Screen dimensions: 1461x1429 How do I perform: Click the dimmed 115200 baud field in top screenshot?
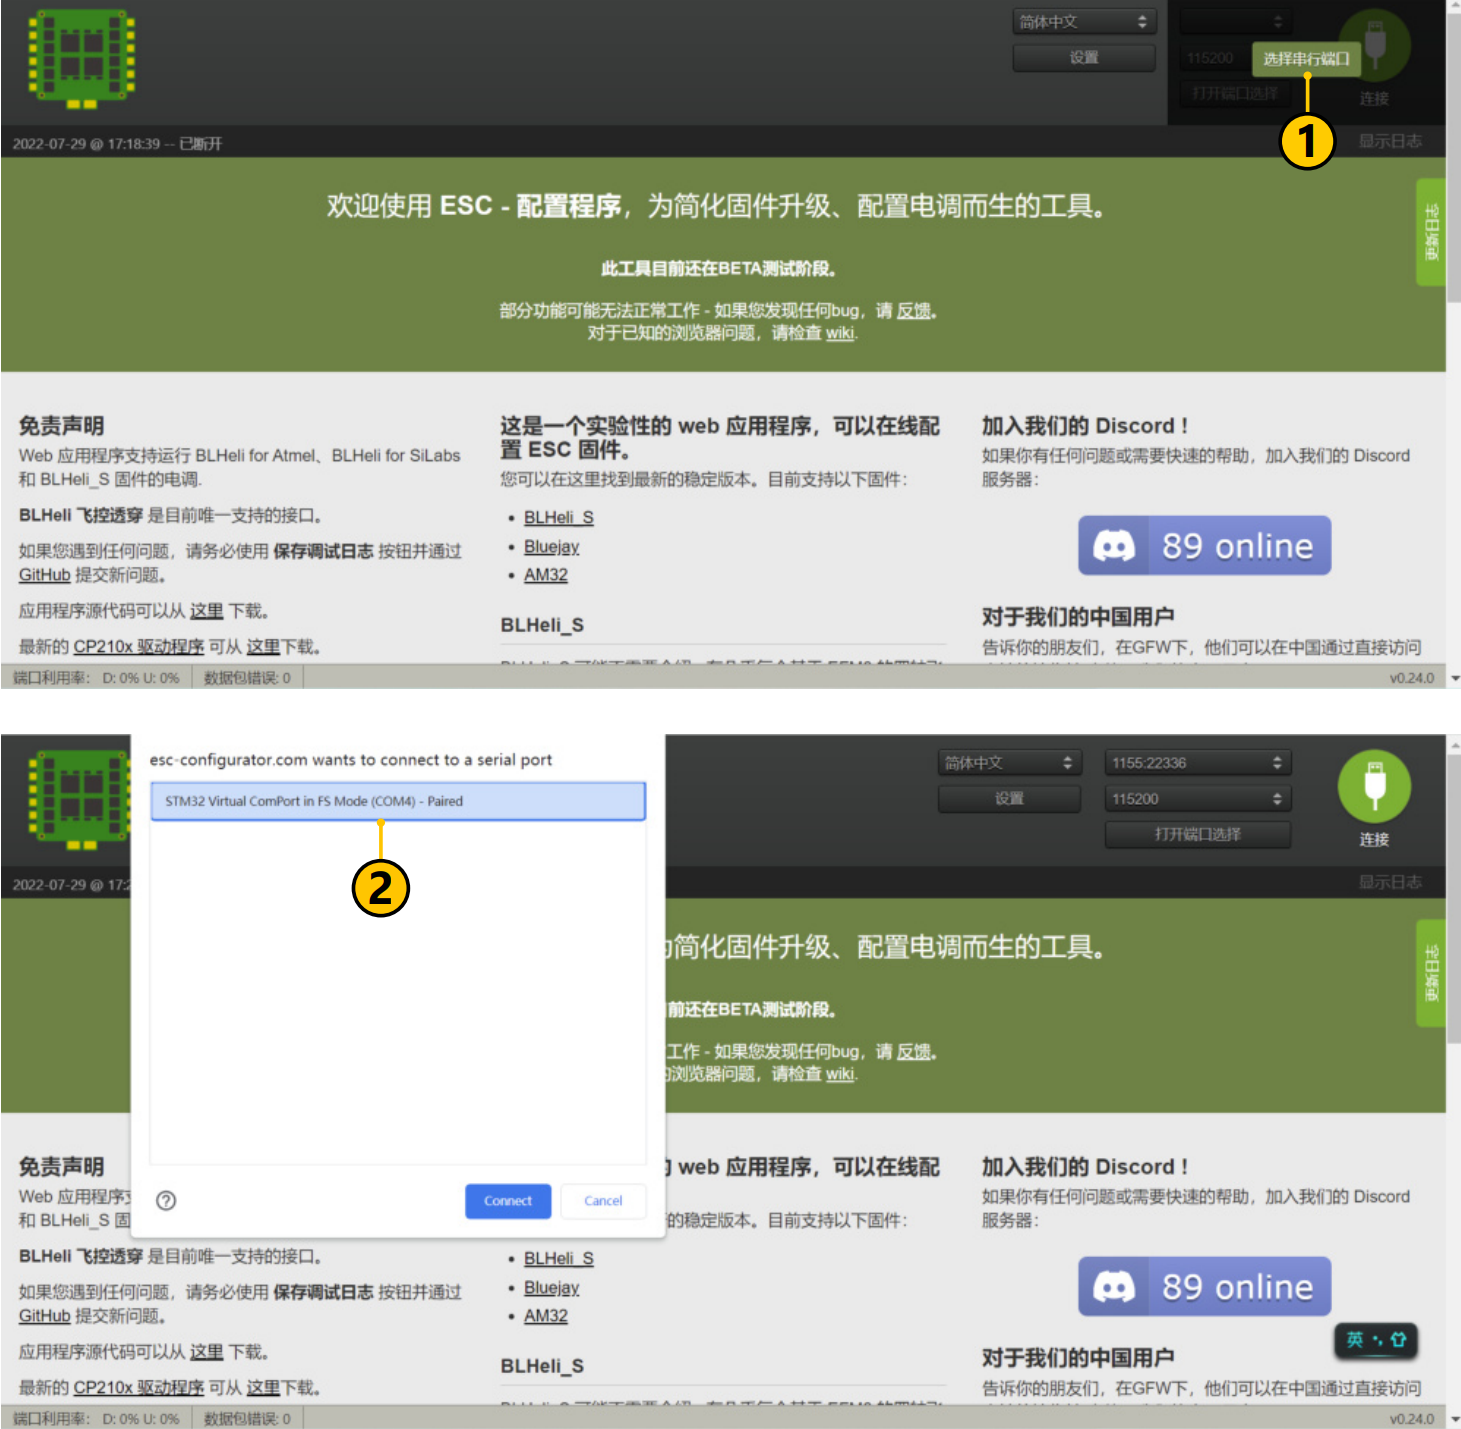point(1214,58)
